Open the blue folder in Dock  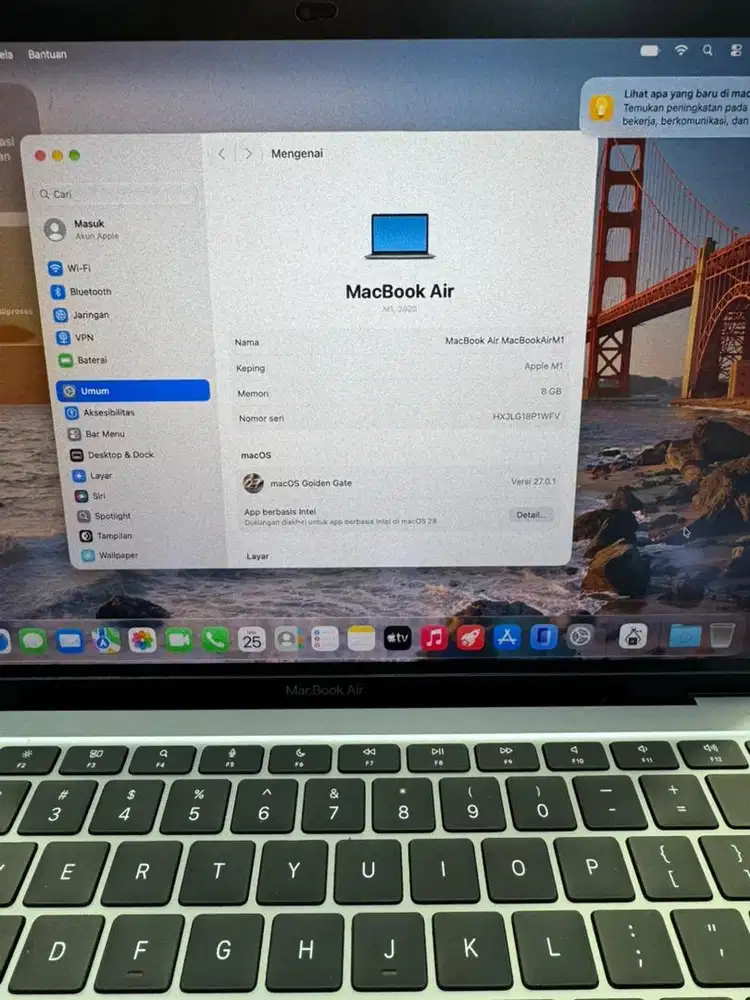coord(686,636)
